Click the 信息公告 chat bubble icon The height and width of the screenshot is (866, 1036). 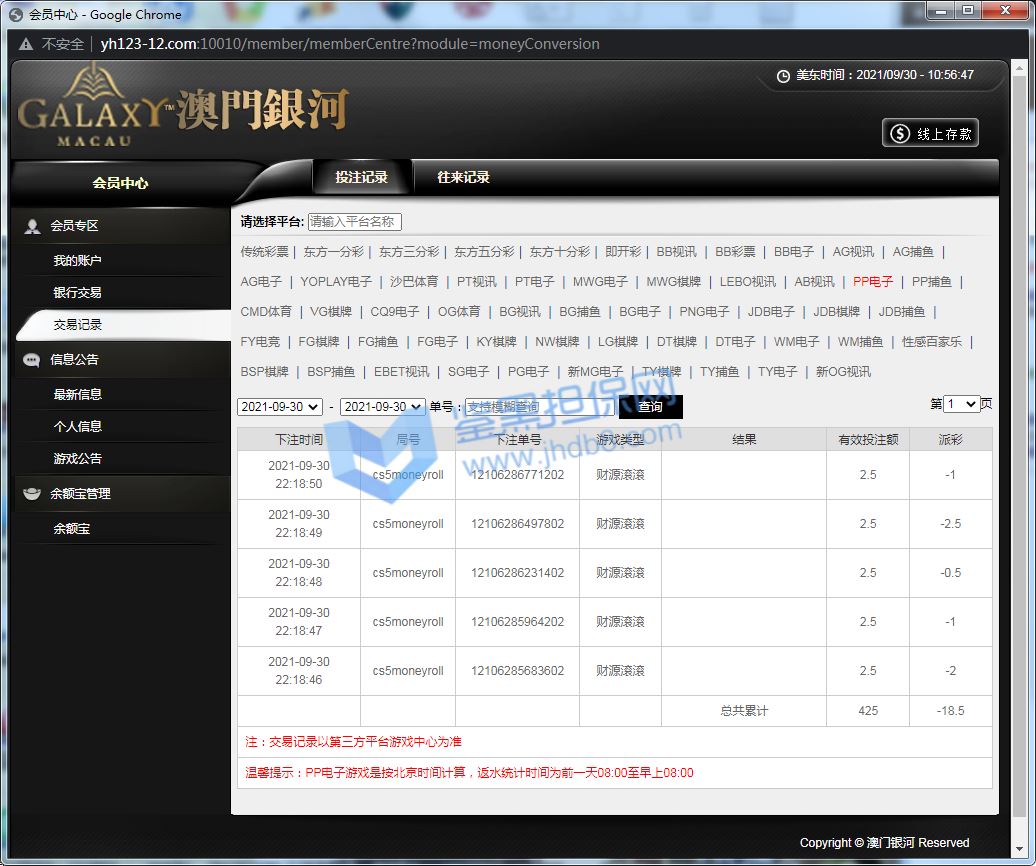click(32, 360)
